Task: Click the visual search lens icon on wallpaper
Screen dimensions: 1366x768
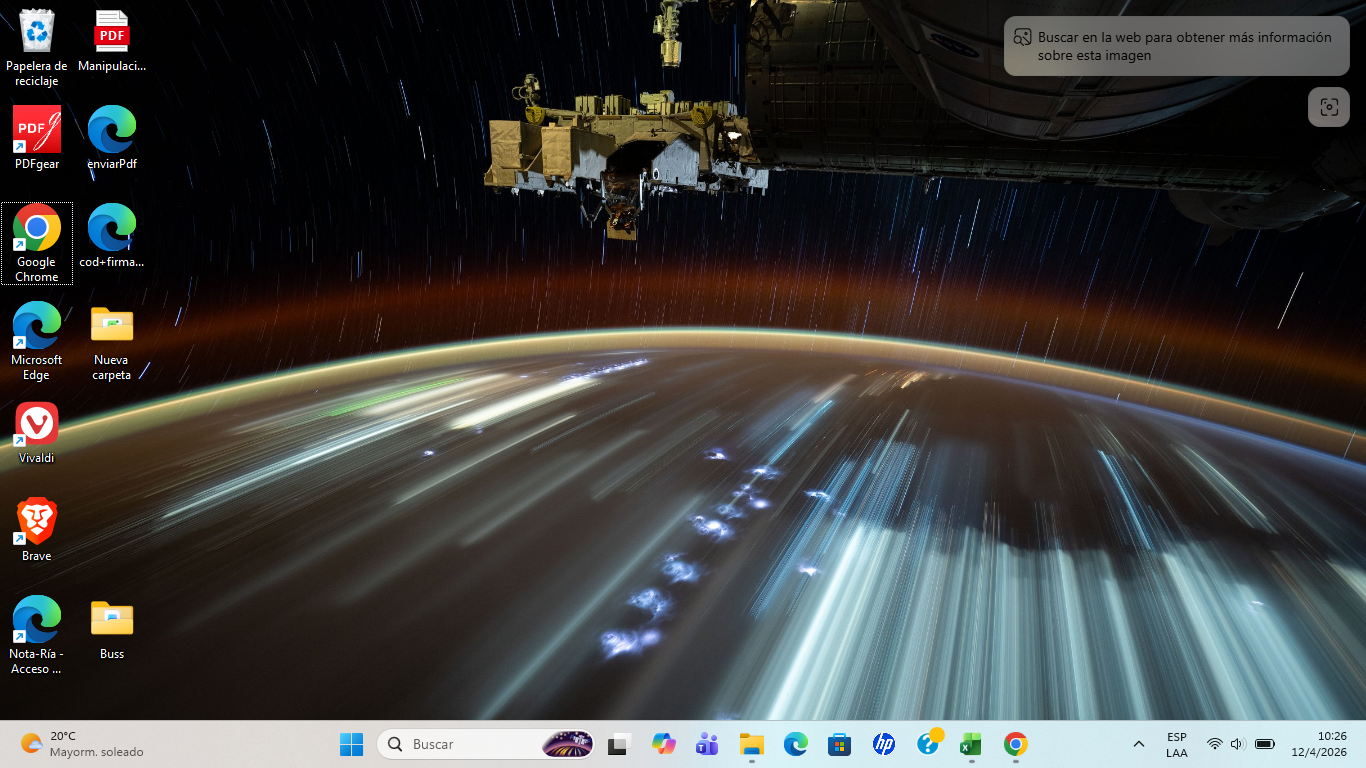Action: tap(1329, 107)
